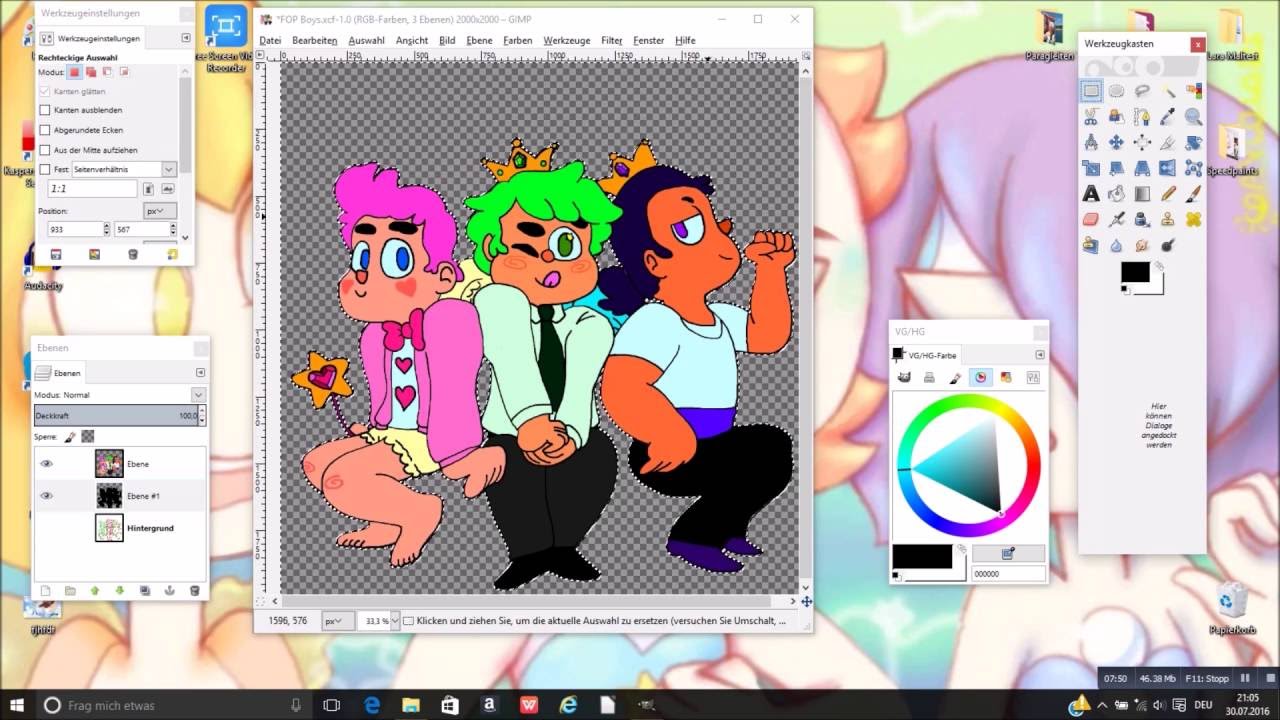Screen dimensions: 1280x720
Task: Select the Color Picker eyedropper tool
Action: point(1167,117)
